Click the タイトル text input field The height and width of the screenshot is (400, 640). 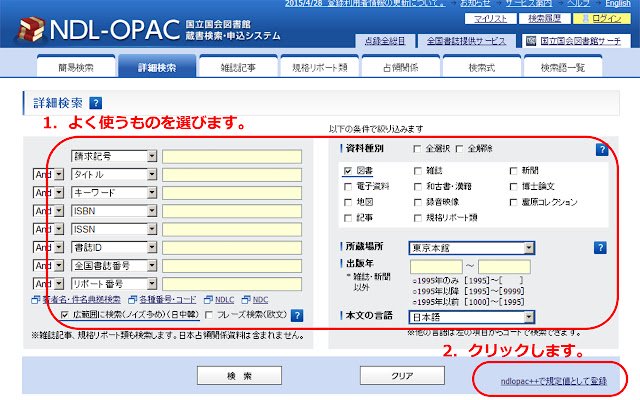click(x=232, y=175)
